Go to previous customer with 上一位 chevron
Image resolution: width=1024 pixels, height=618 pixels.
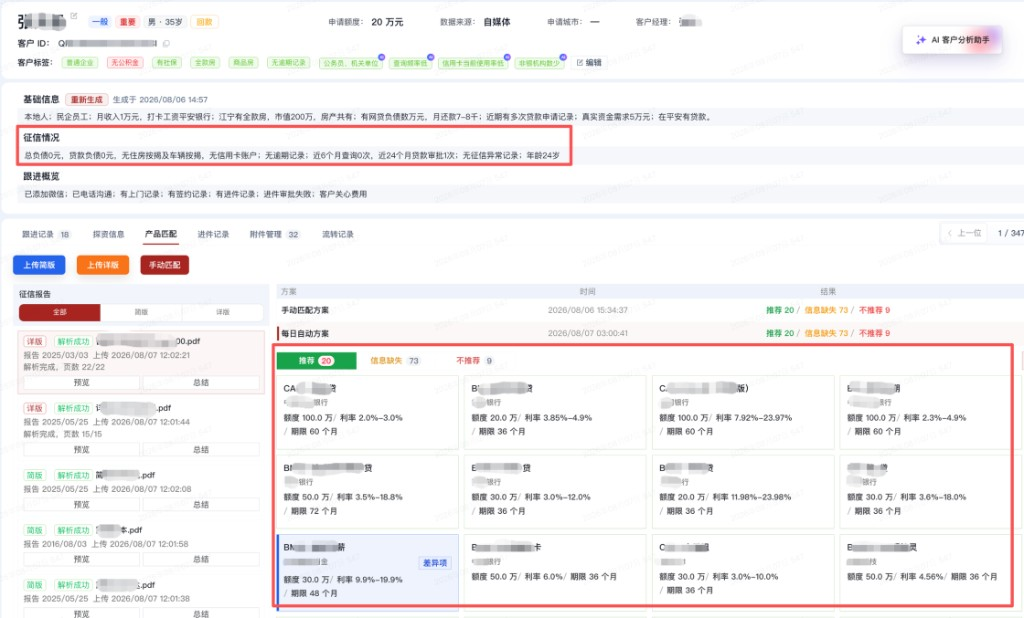point(950,233)
